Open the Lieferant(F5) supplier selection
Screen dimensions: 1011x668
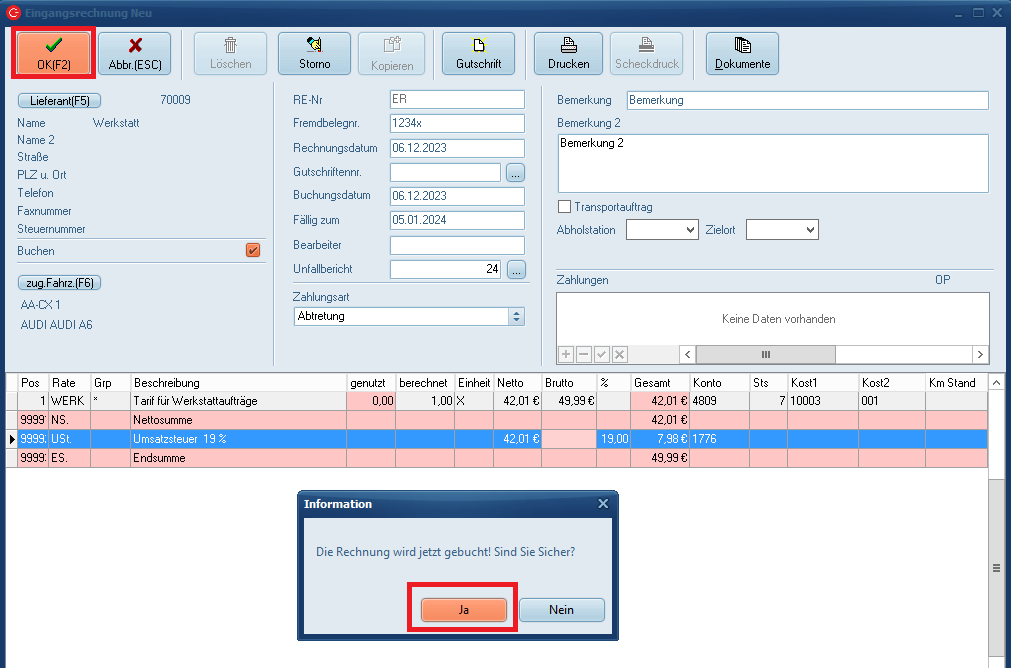60,100
